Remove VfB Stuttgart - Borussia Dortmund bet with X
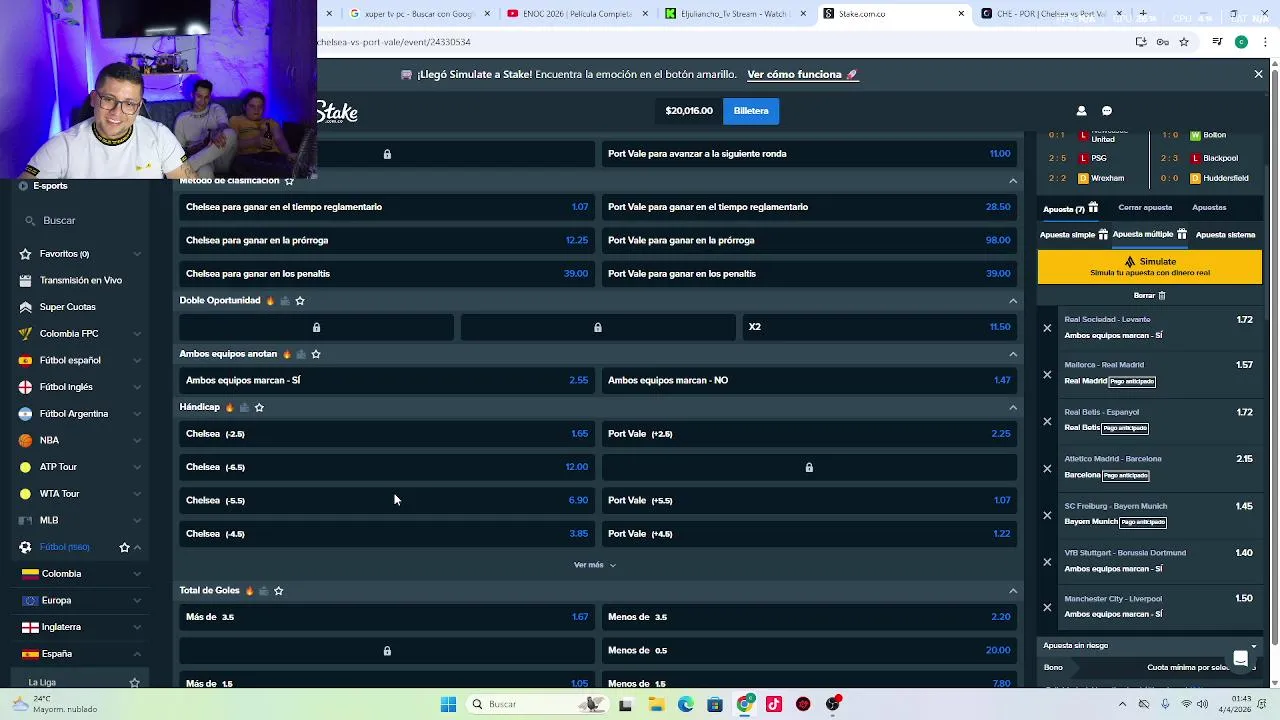This screenshot has width=1280, height=720. pyautogui.click(x=1047, y=561)
